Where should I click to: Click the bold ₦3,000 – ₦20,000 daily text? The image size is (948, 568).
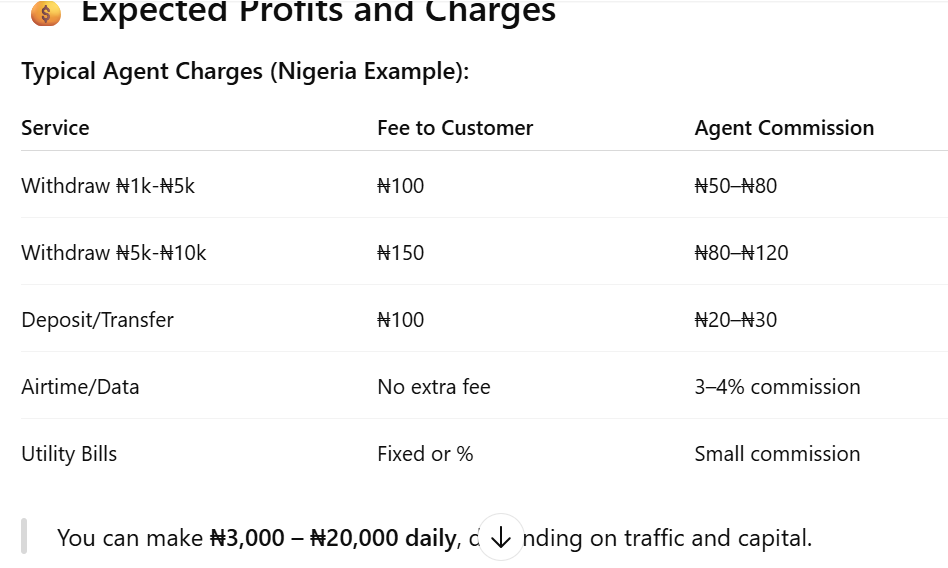[x=333, y=538]
